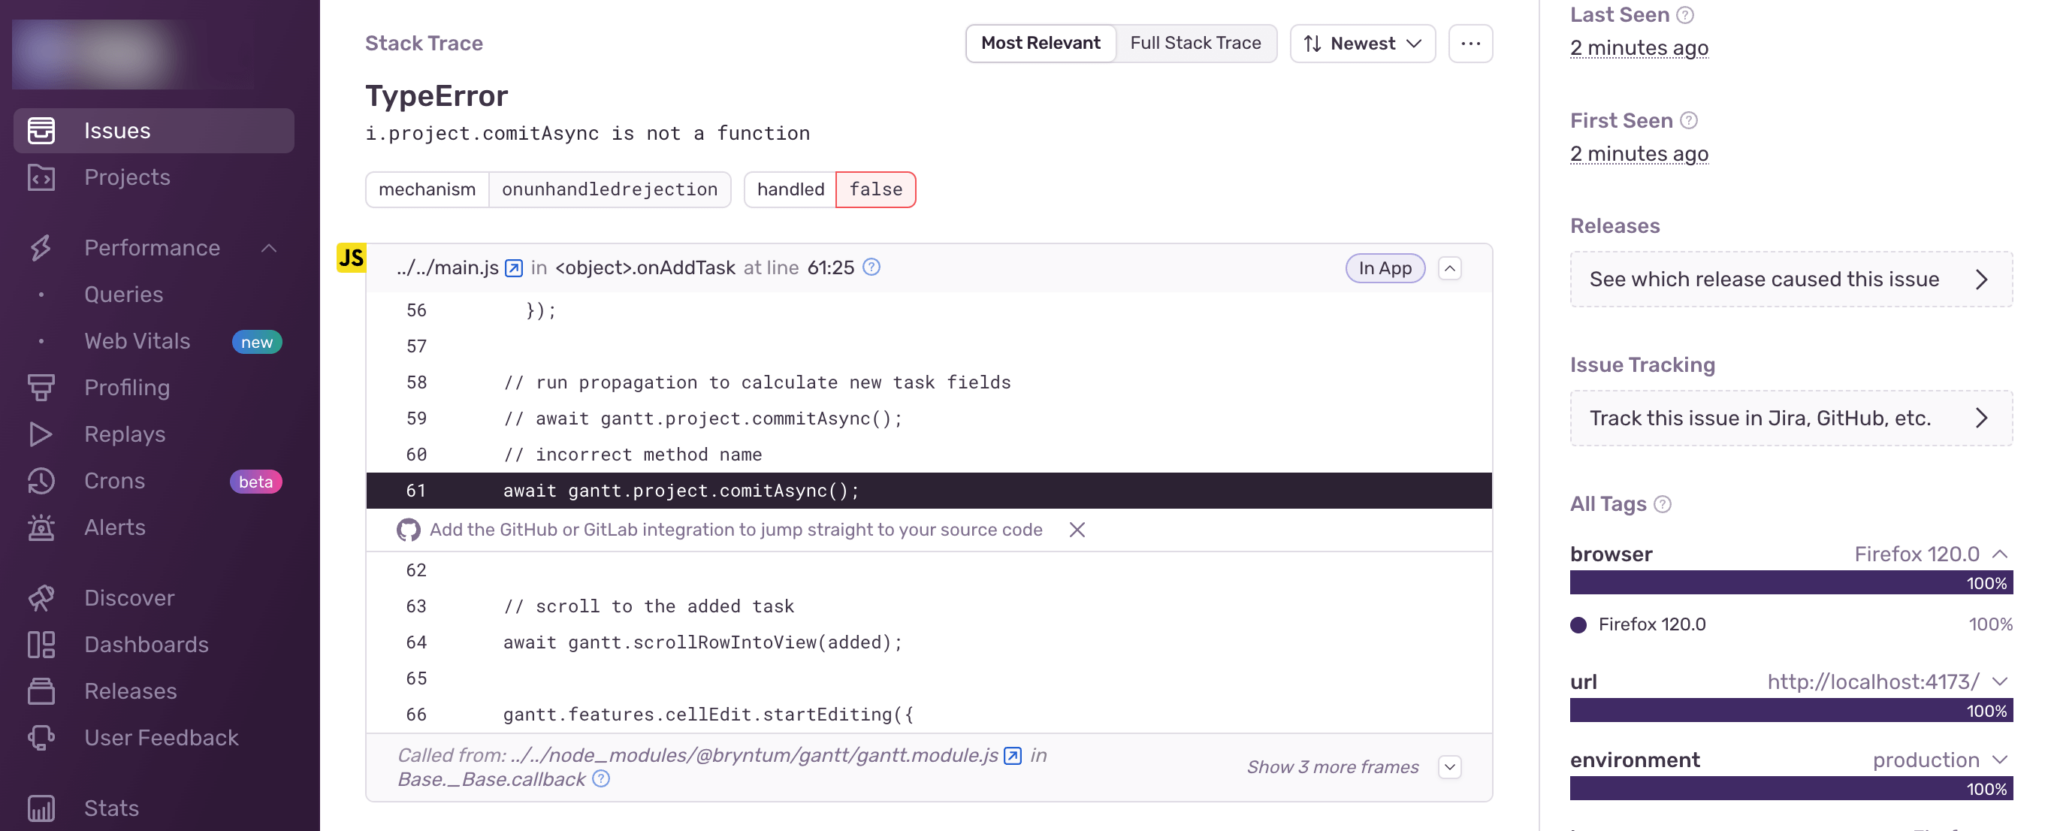Open Replays via its play icon
Screen dimensions: 2048x831
pyautogui.click(x=40, y=434)
